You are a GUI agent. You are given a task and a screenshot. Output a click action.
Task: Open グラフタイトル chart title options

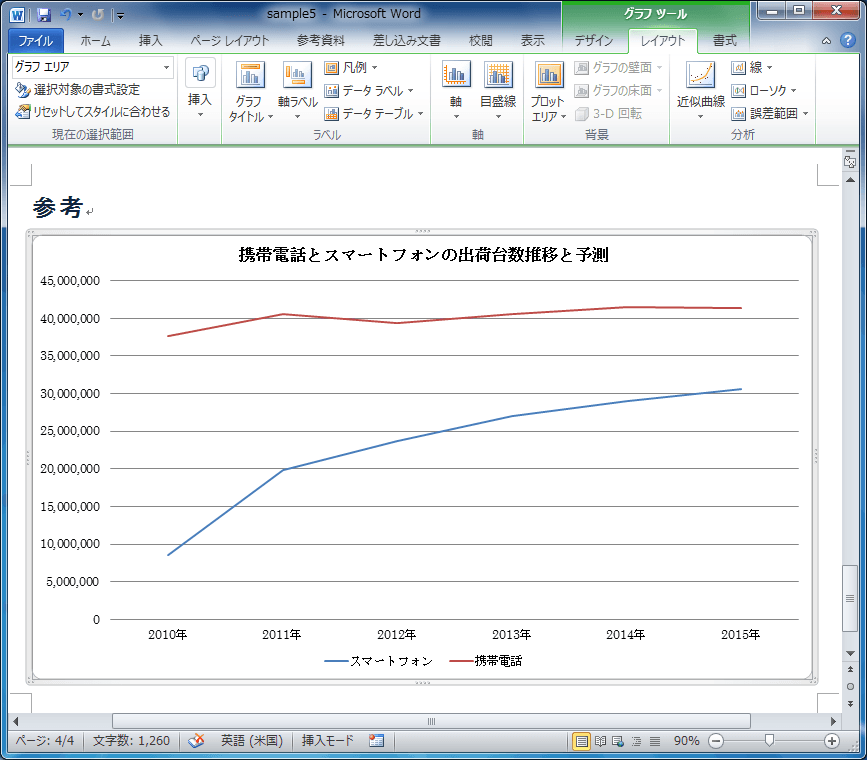point(250,91)
